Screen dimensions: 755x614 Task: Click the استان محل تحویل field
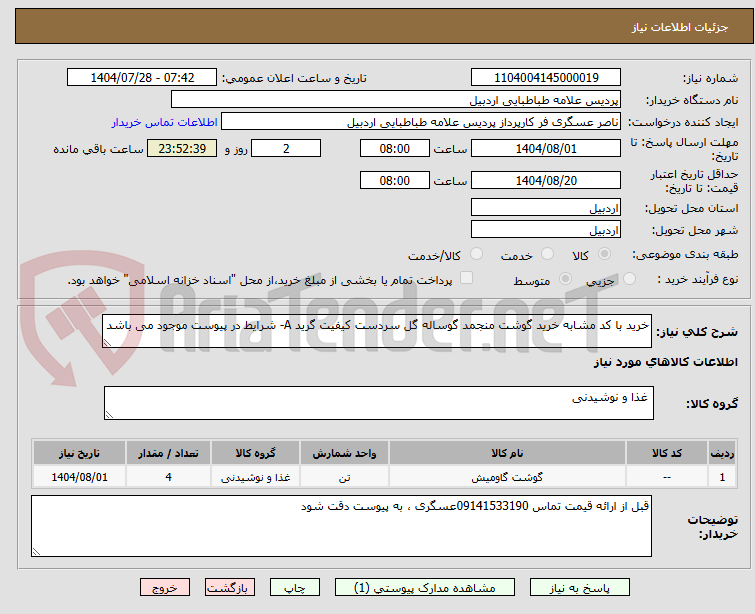(546, 208)
